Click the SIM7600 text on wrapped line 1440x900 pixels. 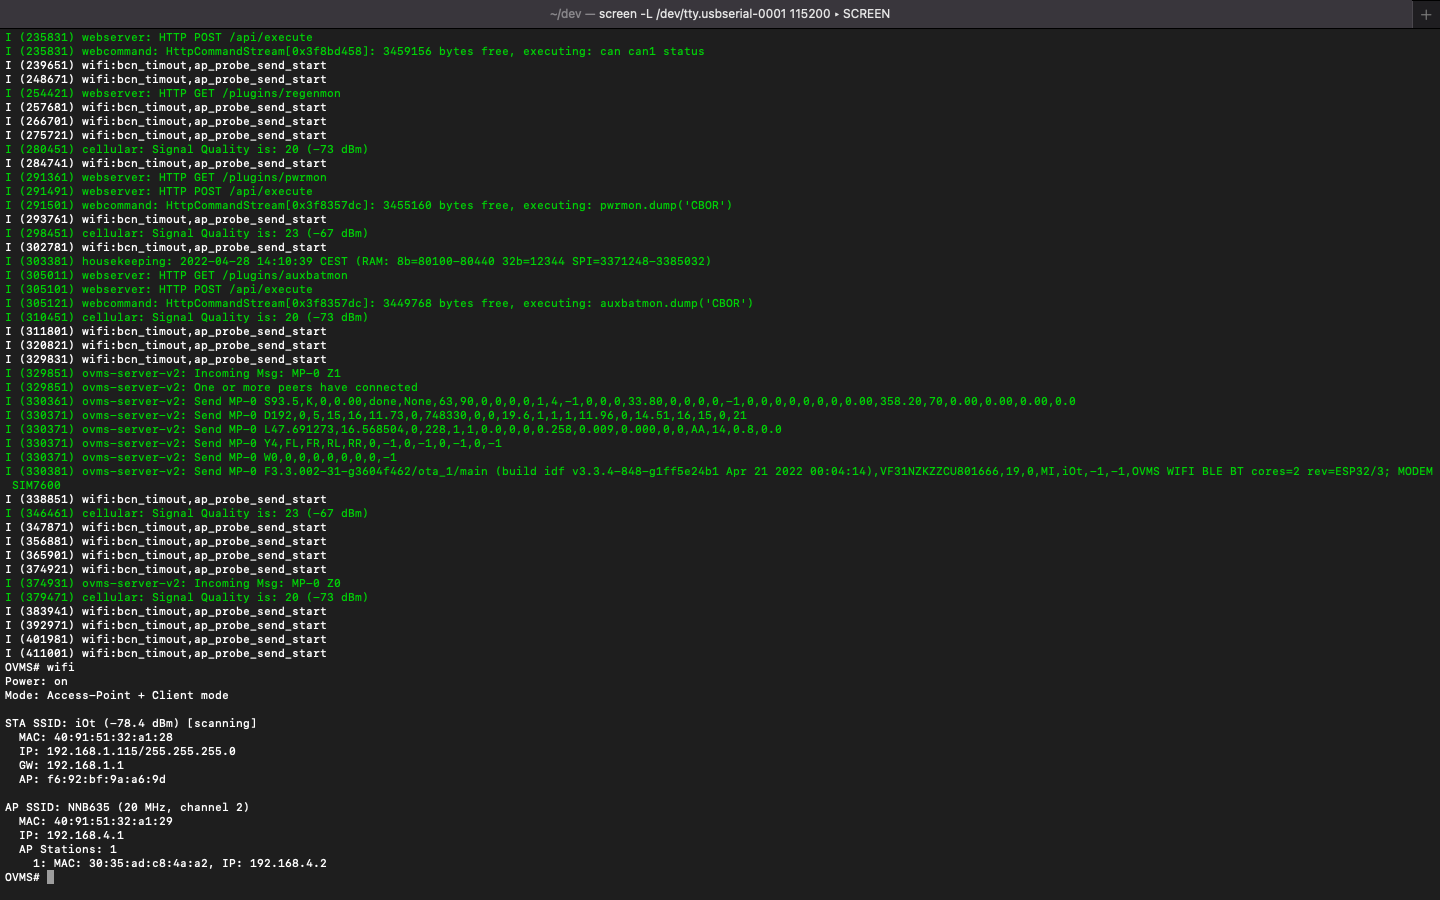click(36, 485)
